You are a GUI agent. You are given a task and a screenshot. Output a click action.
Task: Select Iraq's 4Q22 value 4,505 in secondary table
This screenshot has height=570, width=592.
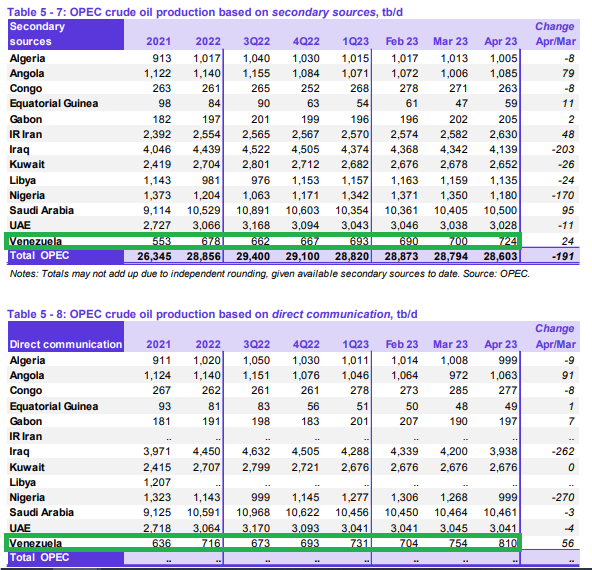[x=305, y=150]
